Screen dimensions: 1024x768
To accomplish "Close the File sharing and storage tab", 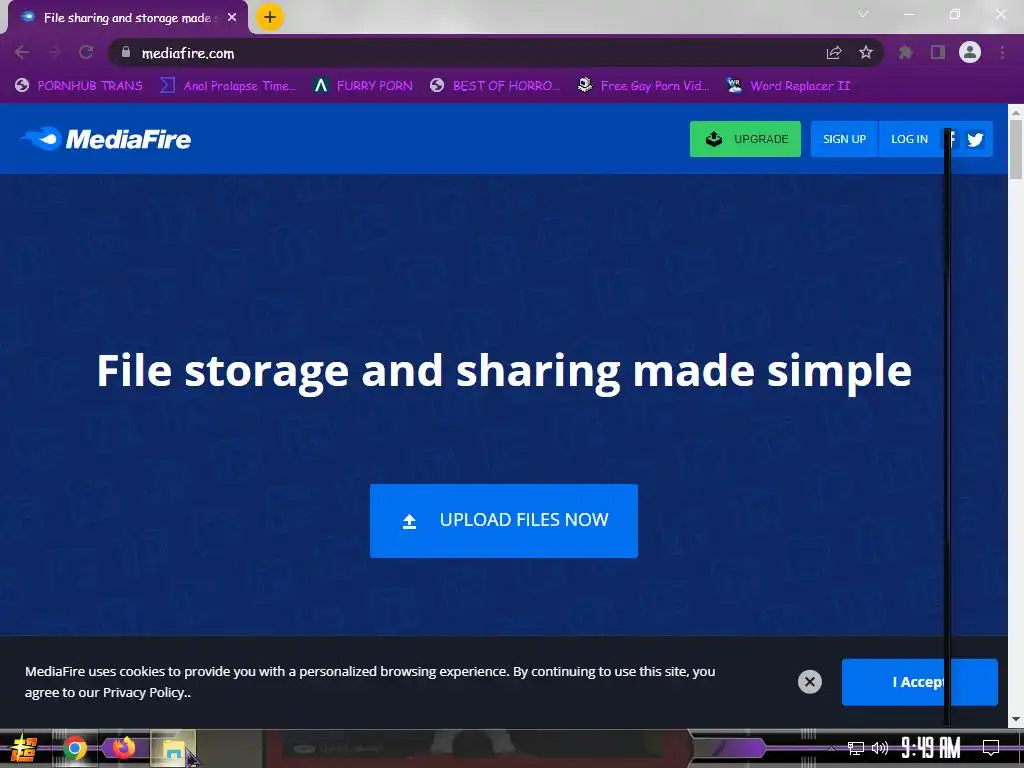I will pyautogui.click(x=232, y=18).
